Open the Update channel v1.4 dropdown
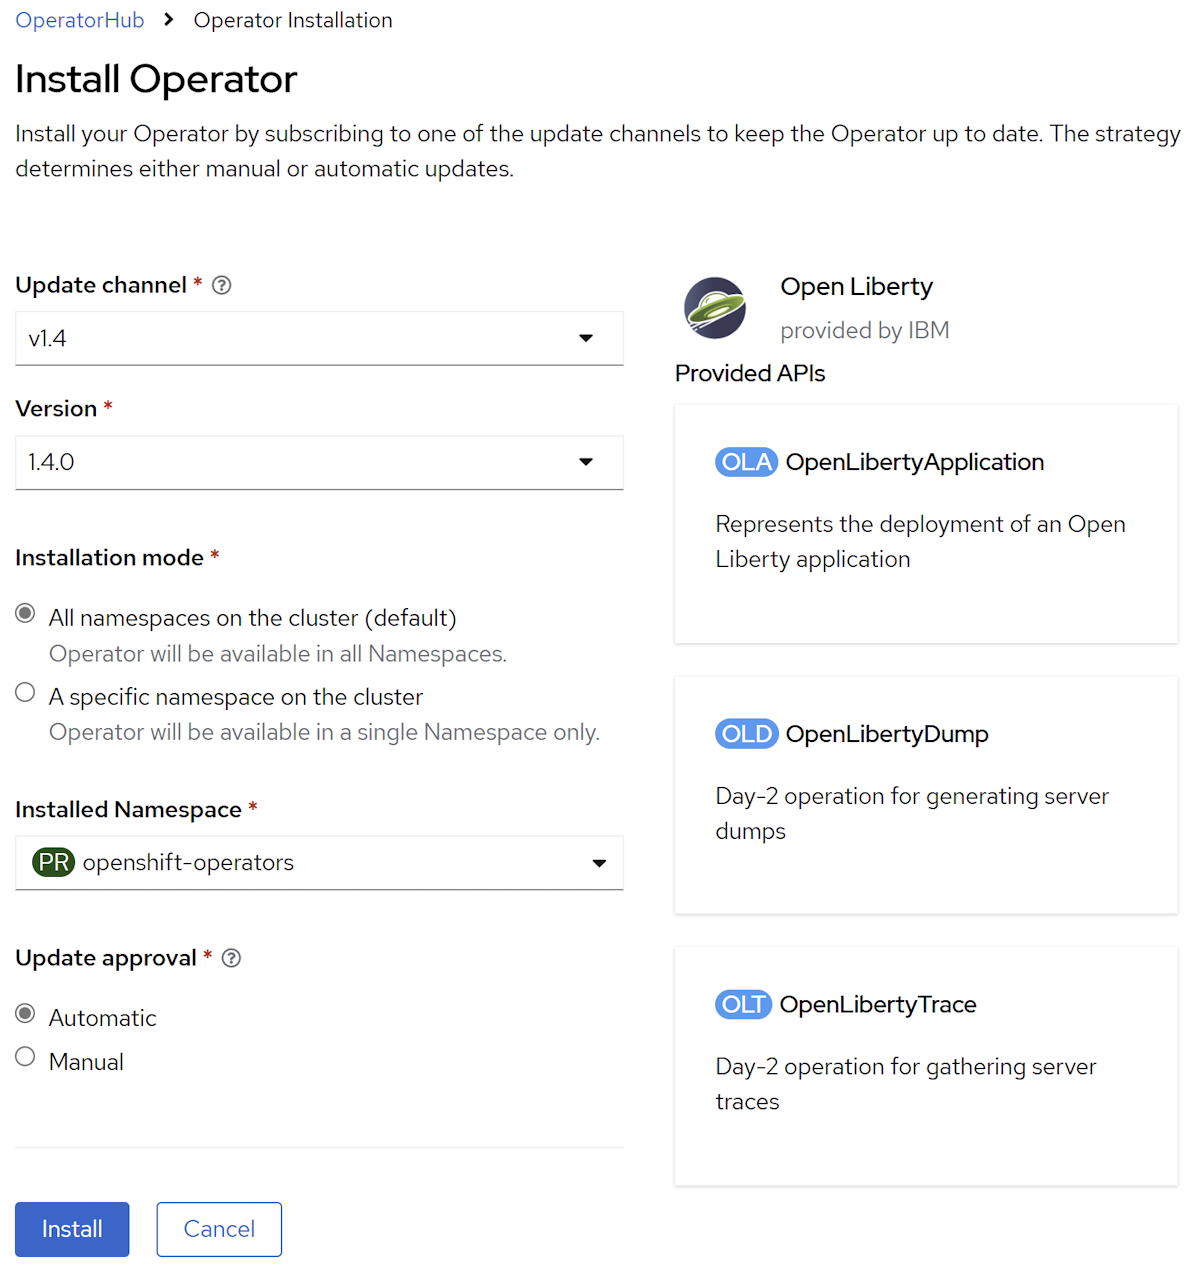 coord(319,338)
